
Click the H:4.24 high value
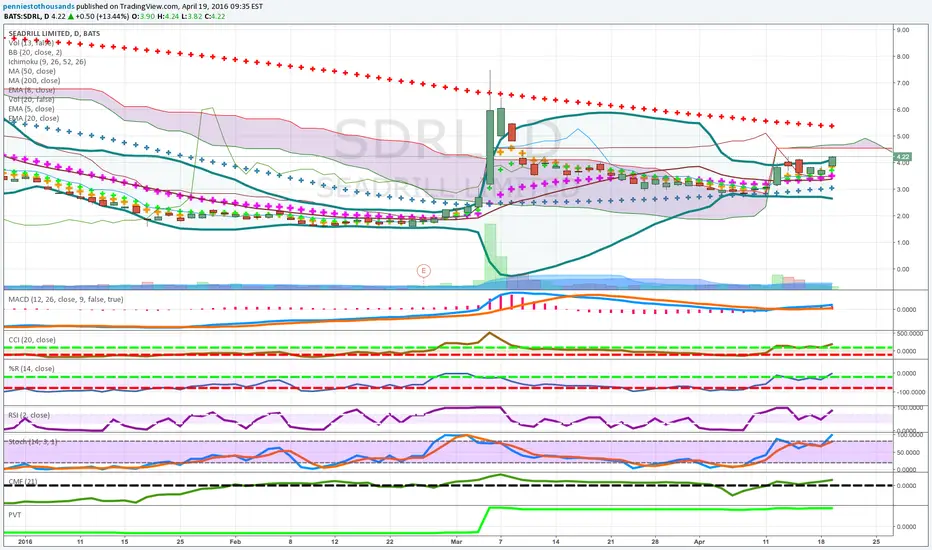[x=168, y=16]
